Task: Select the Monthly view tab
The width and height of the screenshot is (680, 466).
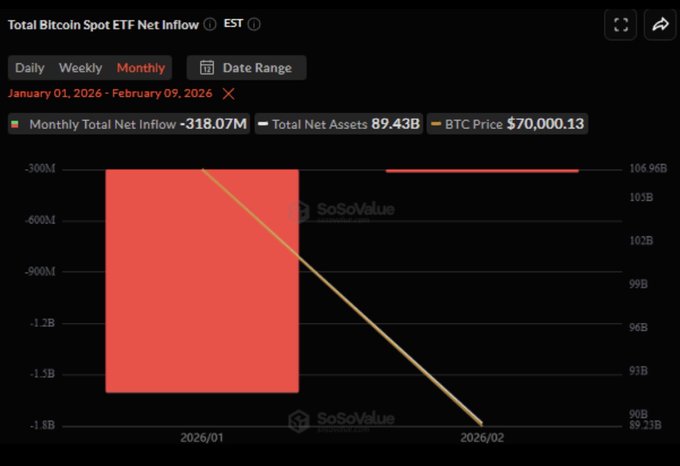Action: (141, 68)
